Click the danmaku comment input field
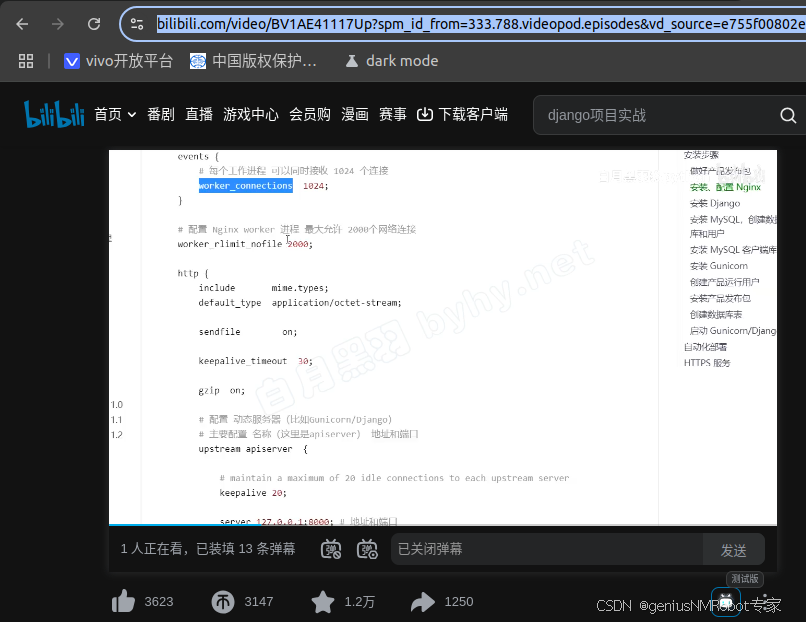The width and height of the screenshot is (806, 622). [545, 549]
